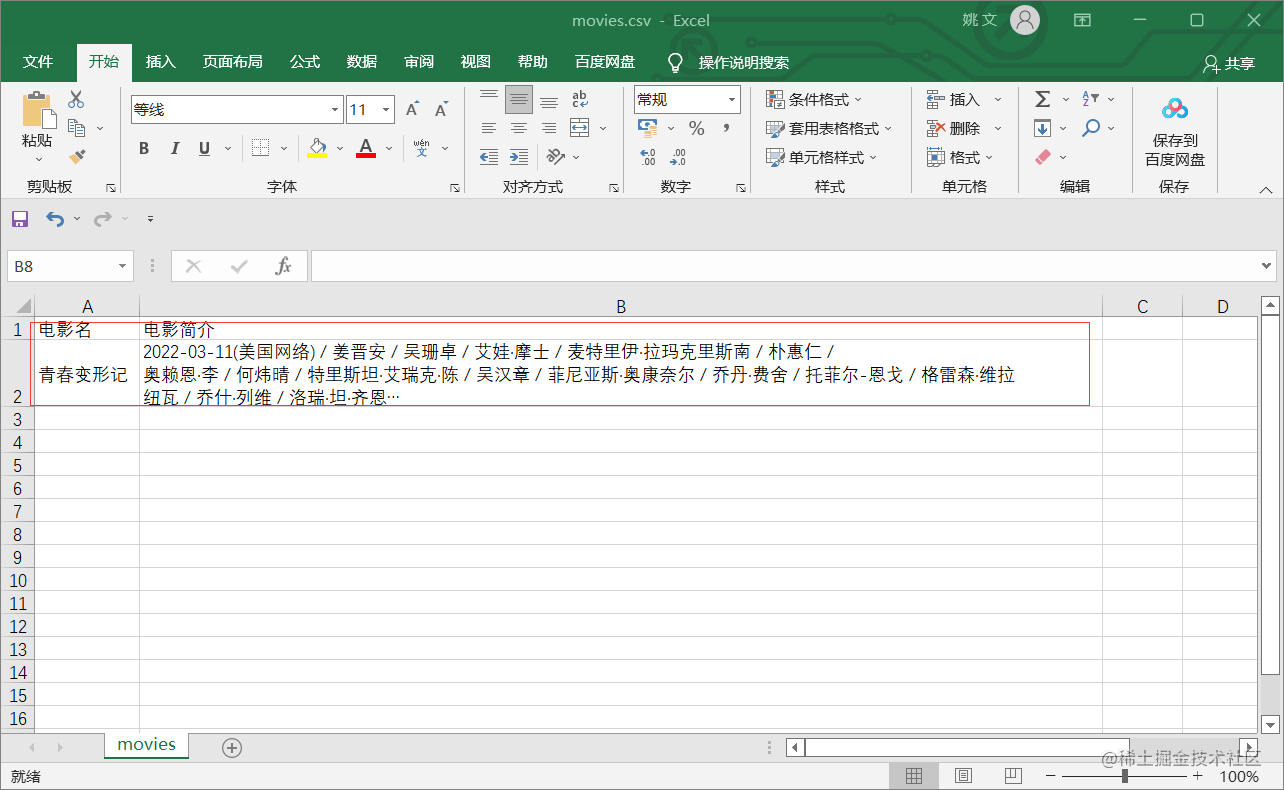
Task: Apply accounting number format (currency icon)
Action: click(647, 128)
